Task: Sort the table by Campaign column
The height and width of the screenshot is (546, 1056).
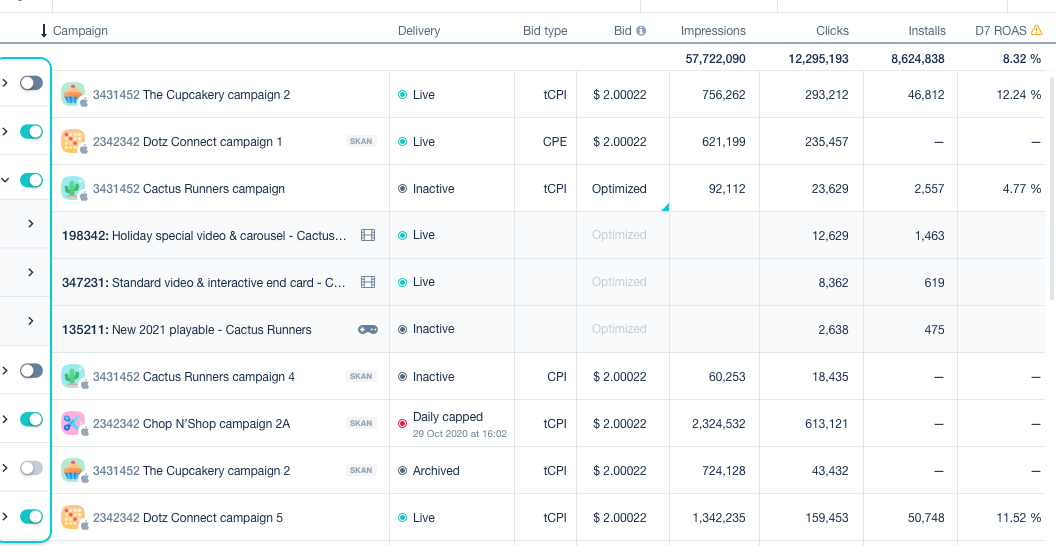Action: click(80, 31)
